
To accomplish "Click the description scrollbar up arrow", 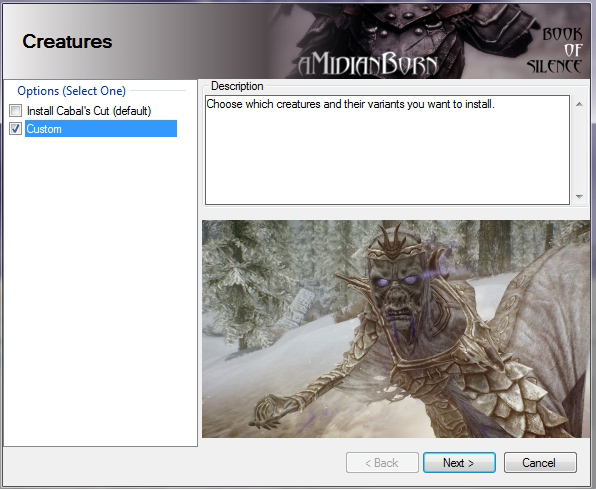I will click(579, 104).
